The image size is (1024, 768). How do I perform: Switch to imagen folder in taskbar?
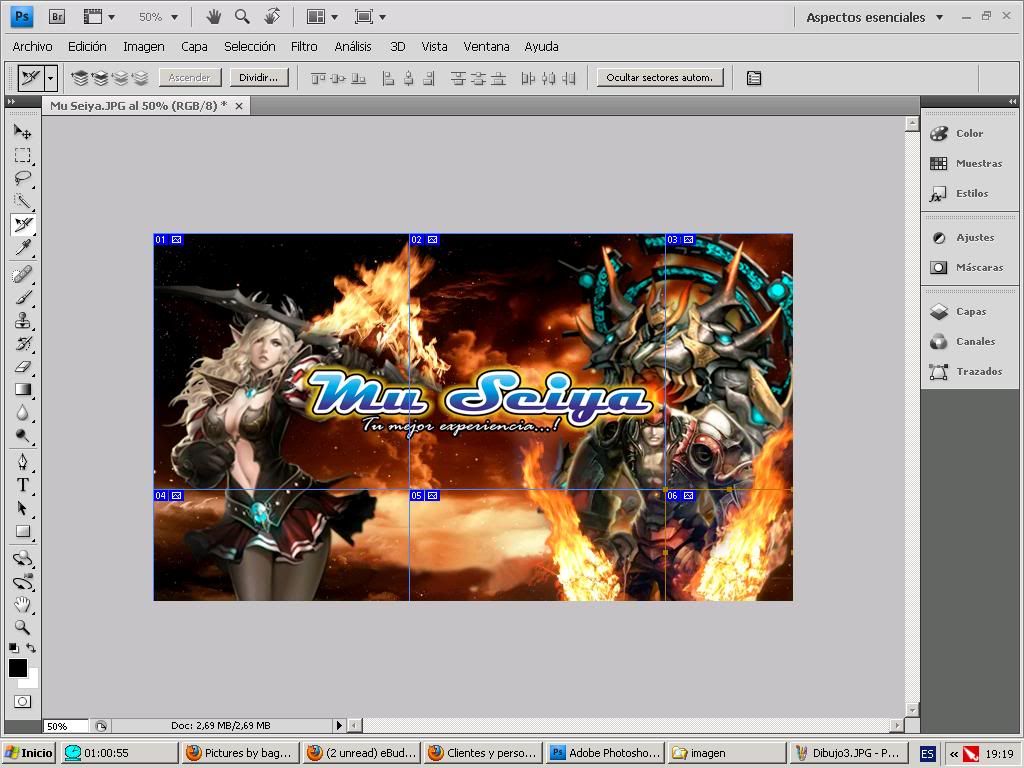tap(727, 753)
